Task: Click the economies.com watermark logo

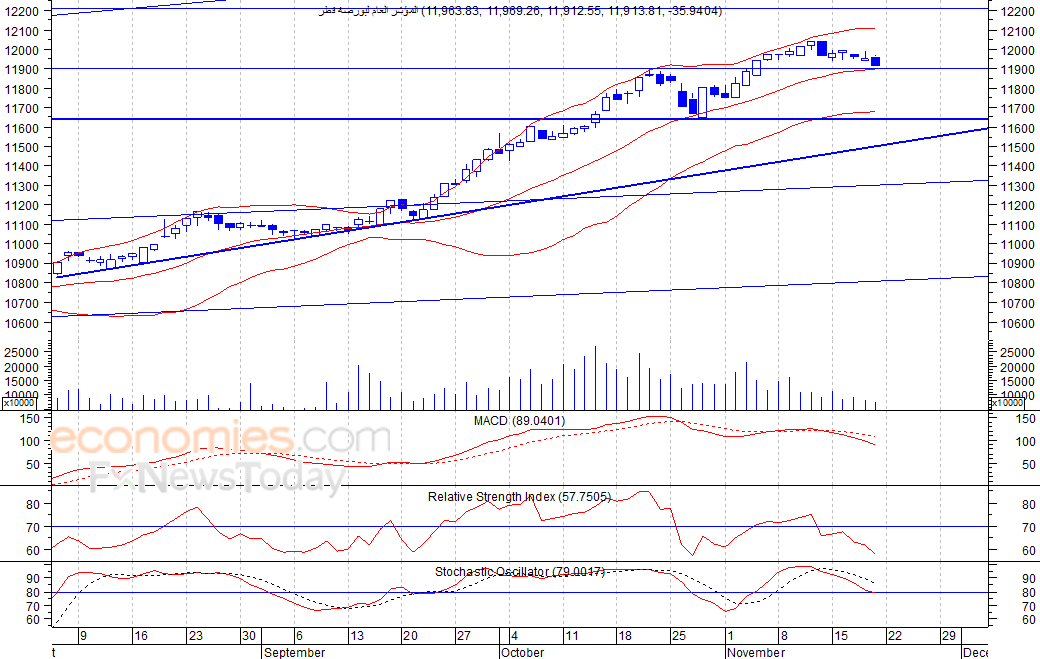Action: click(x=220, y=439)
